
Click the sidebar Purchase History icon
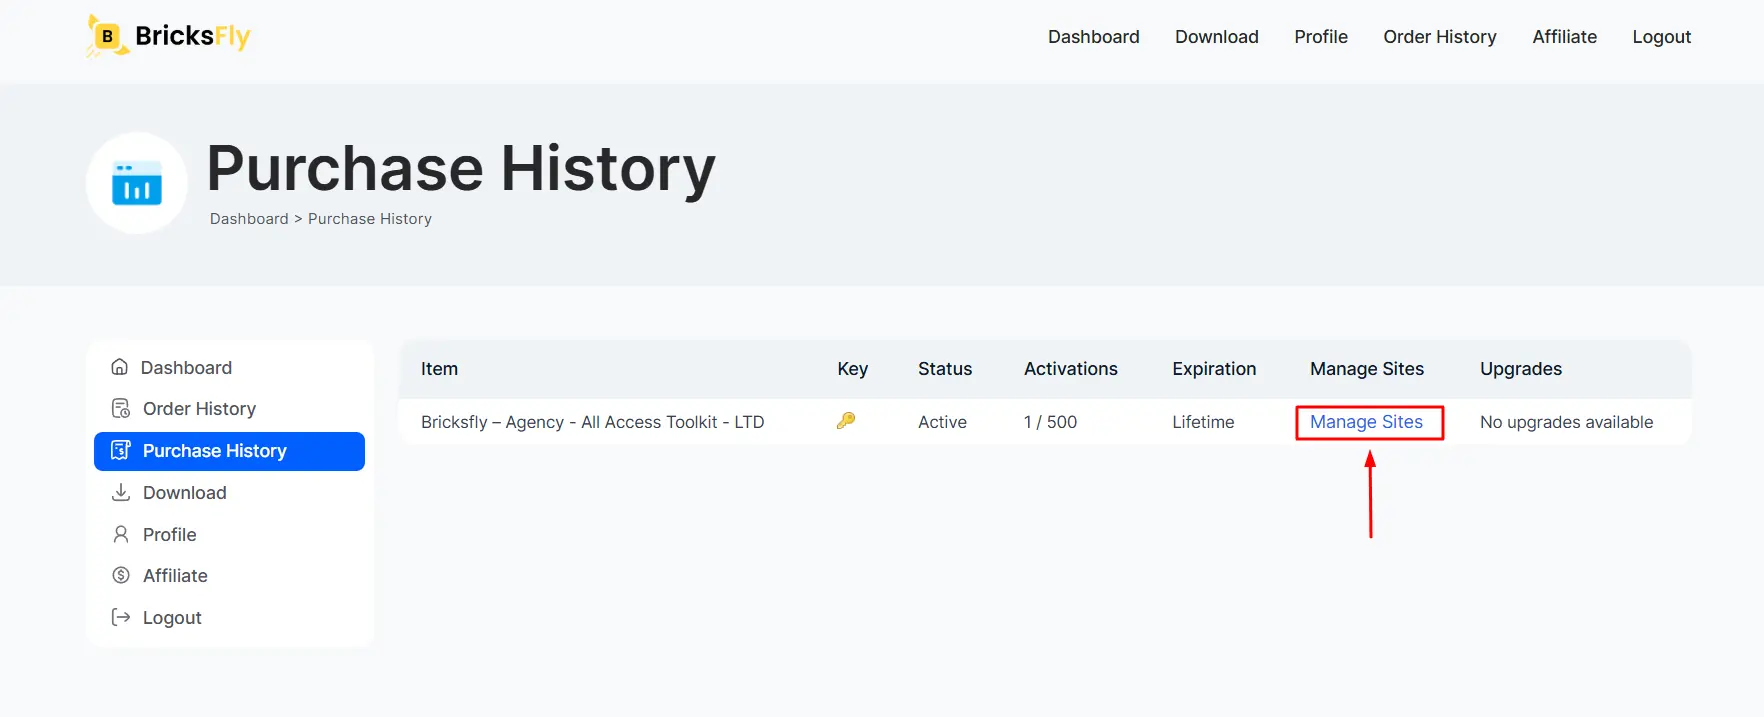(x=121, y=450)
